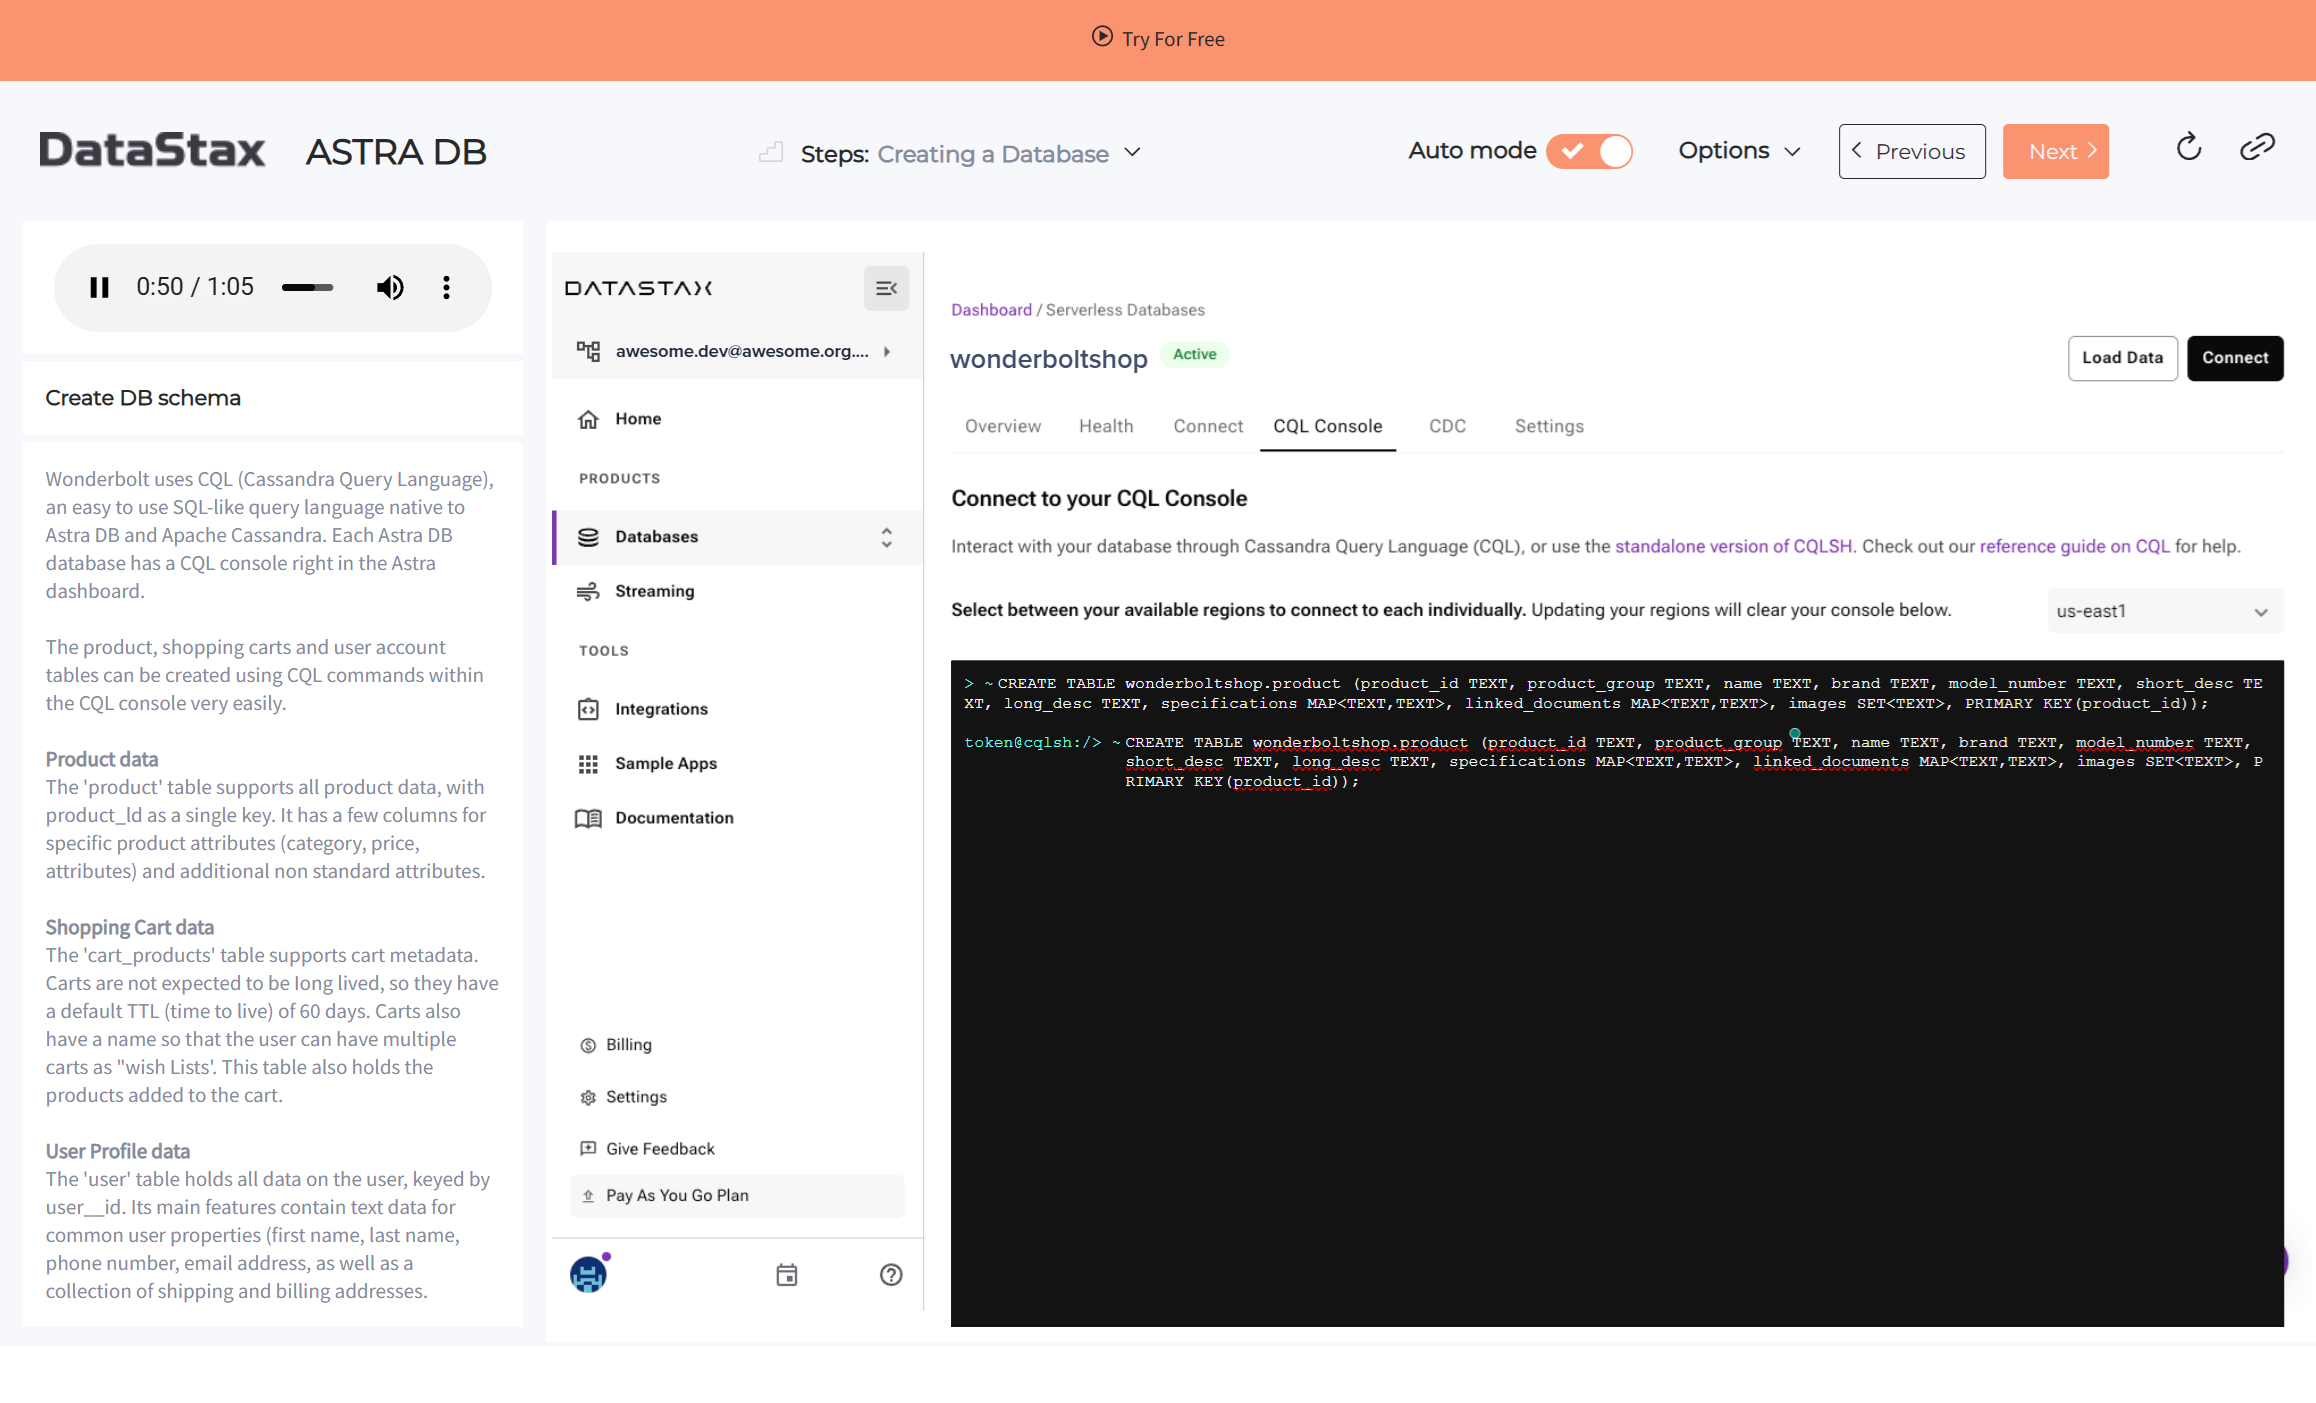
Task: Select Databases in the sidebar
Action: pos(656,536)
